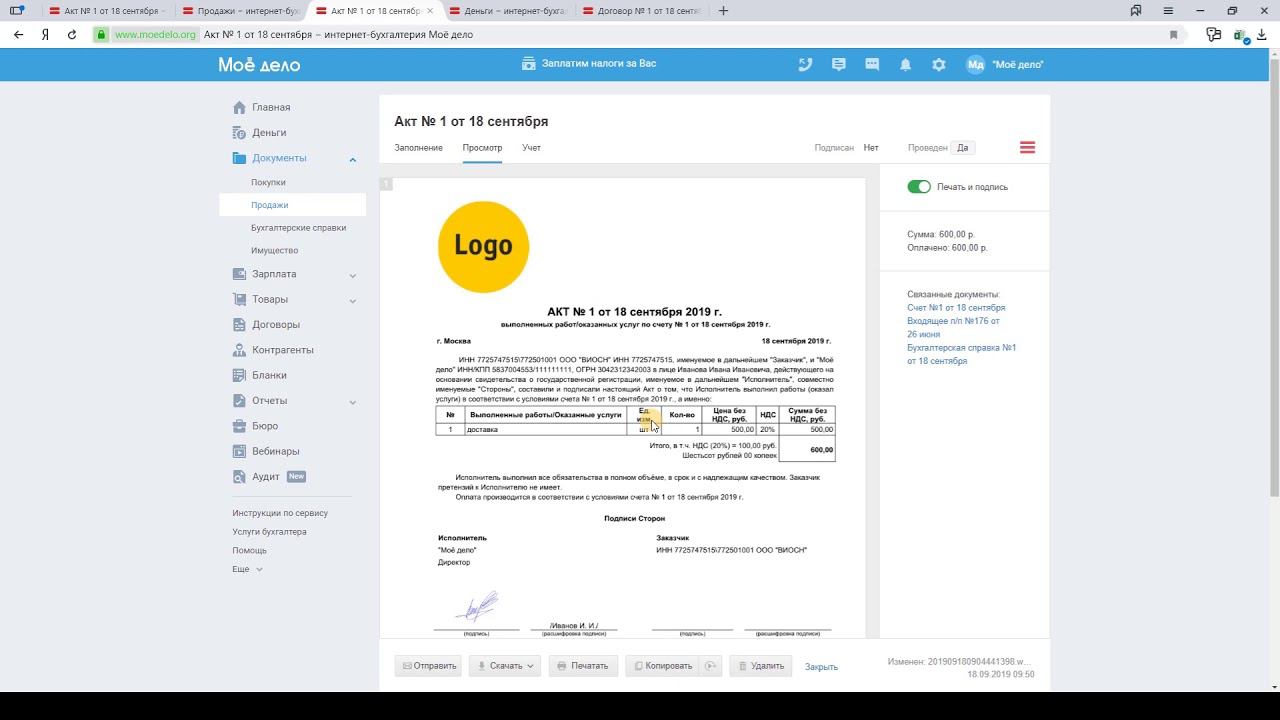Collapse the Документы section chevron

coord(353,159)
